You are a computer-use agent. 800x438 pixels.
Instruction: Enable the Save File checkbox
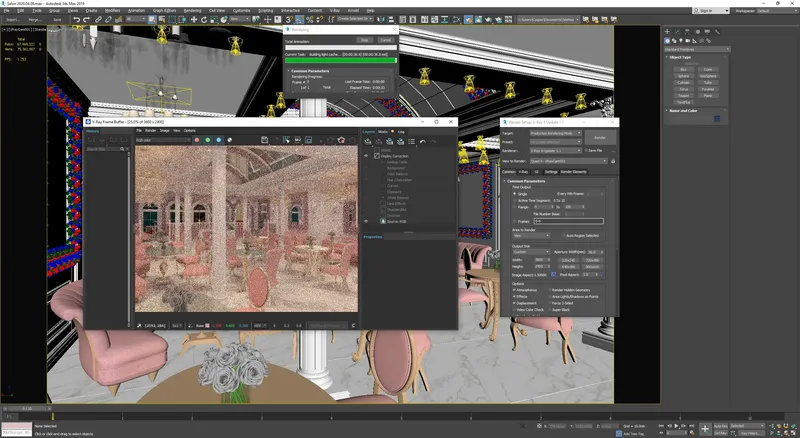(x=586, y=151)
